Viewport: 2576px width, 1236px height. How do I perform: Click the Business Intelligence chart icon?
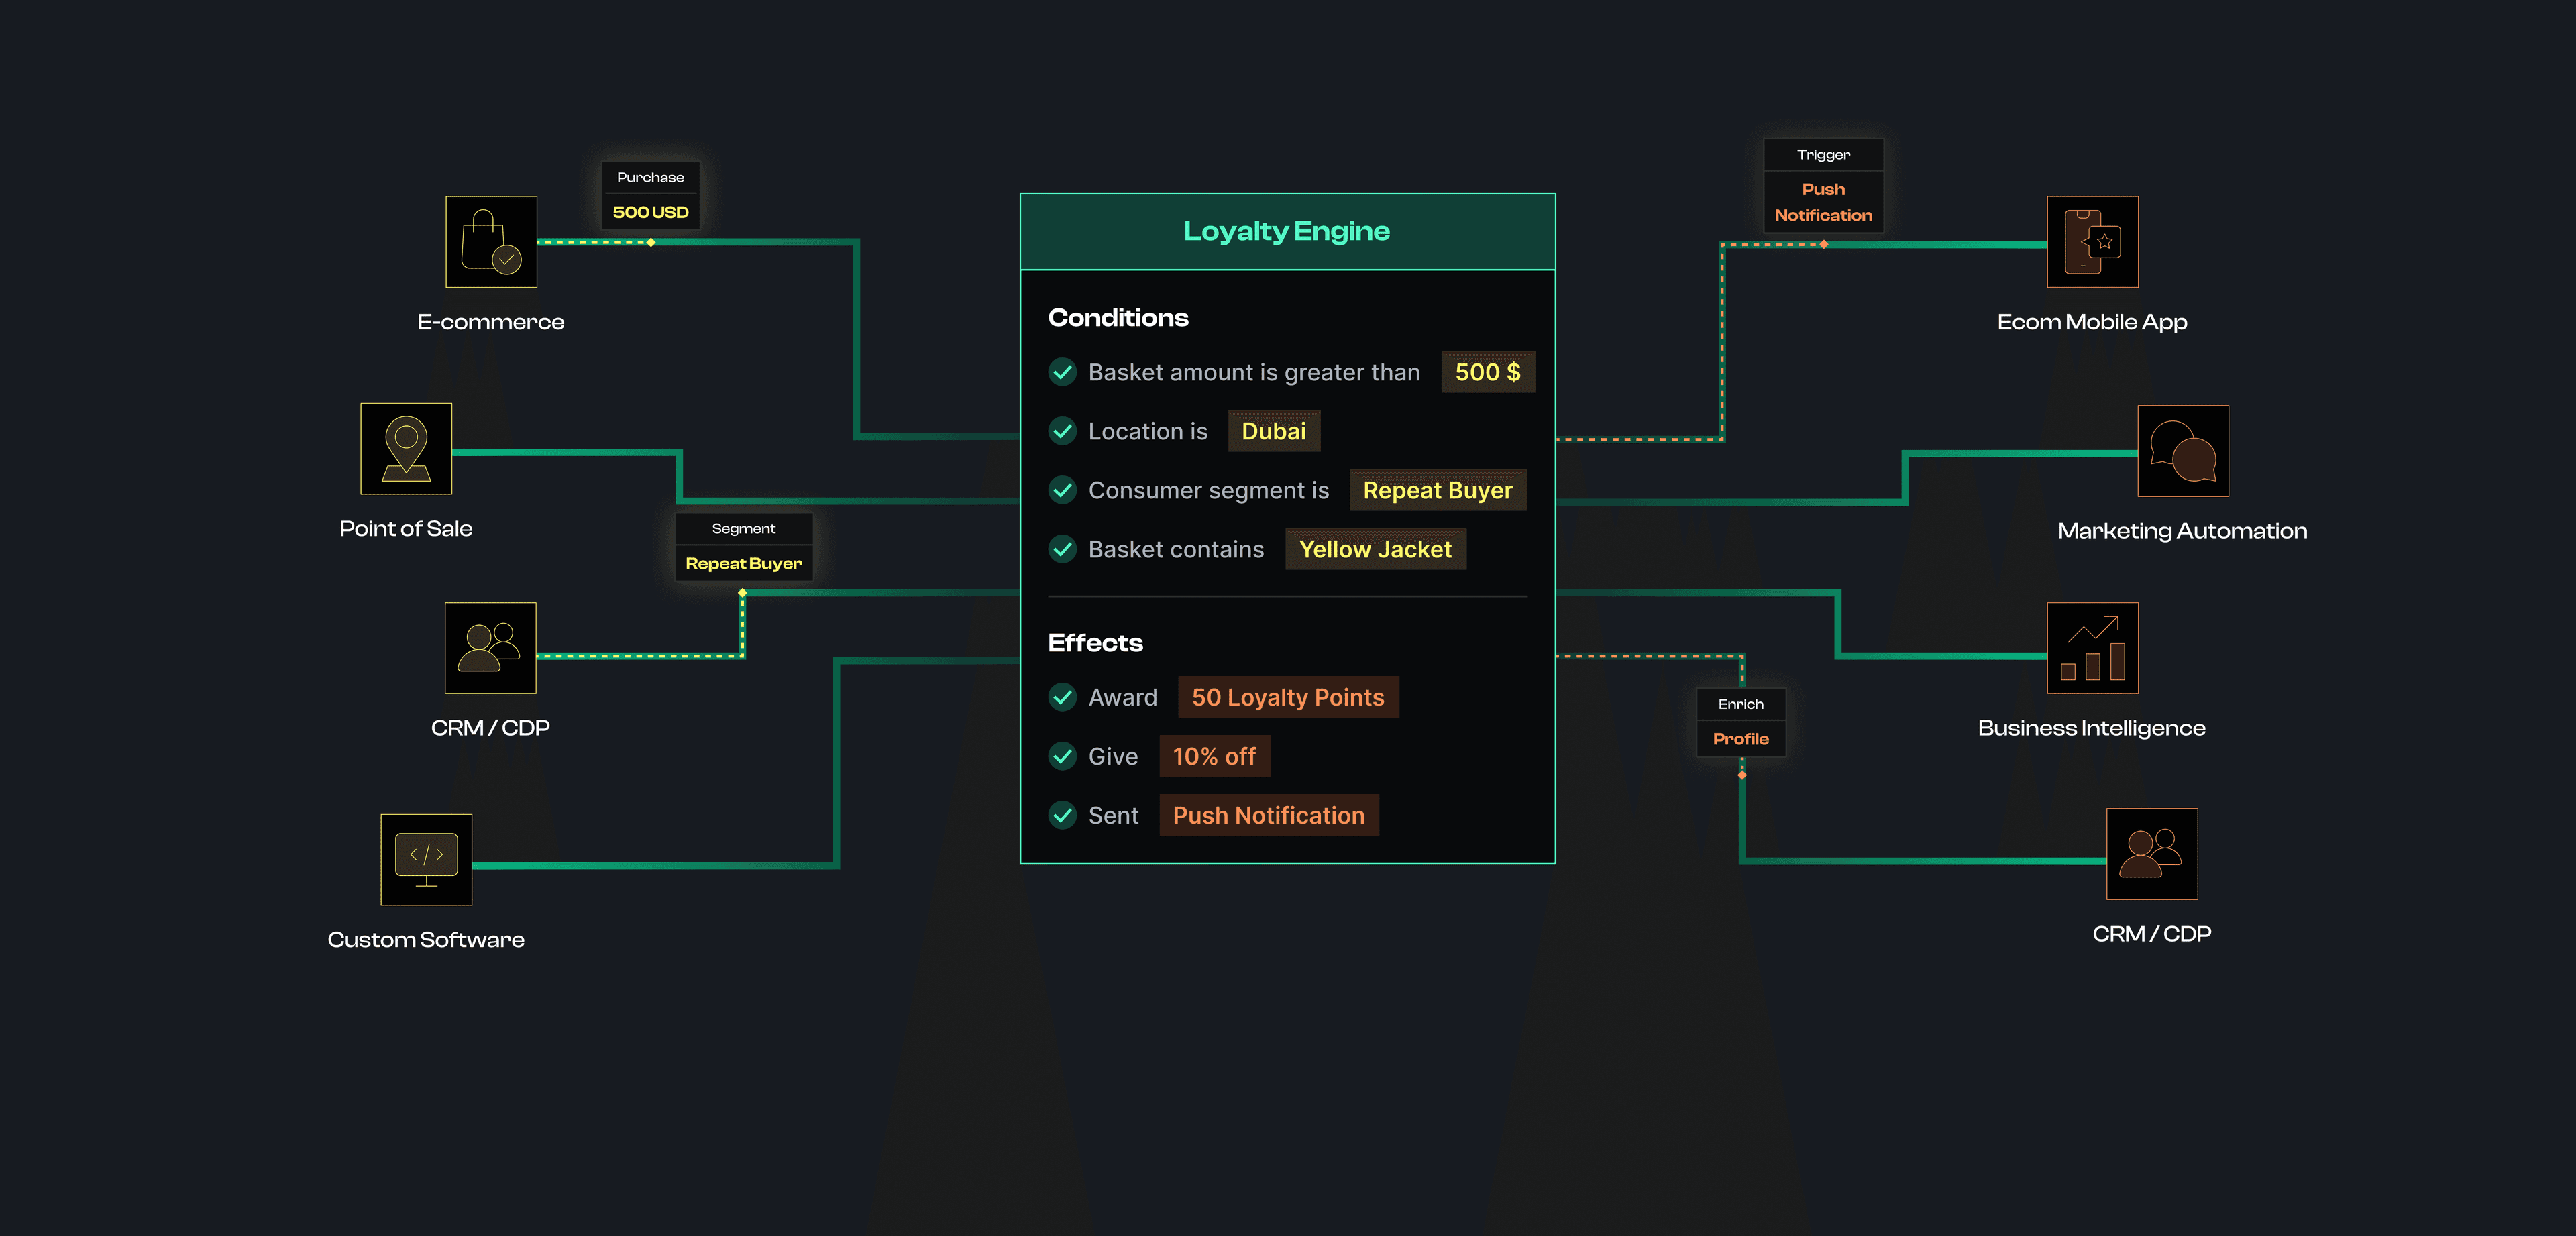point(2092,648)
